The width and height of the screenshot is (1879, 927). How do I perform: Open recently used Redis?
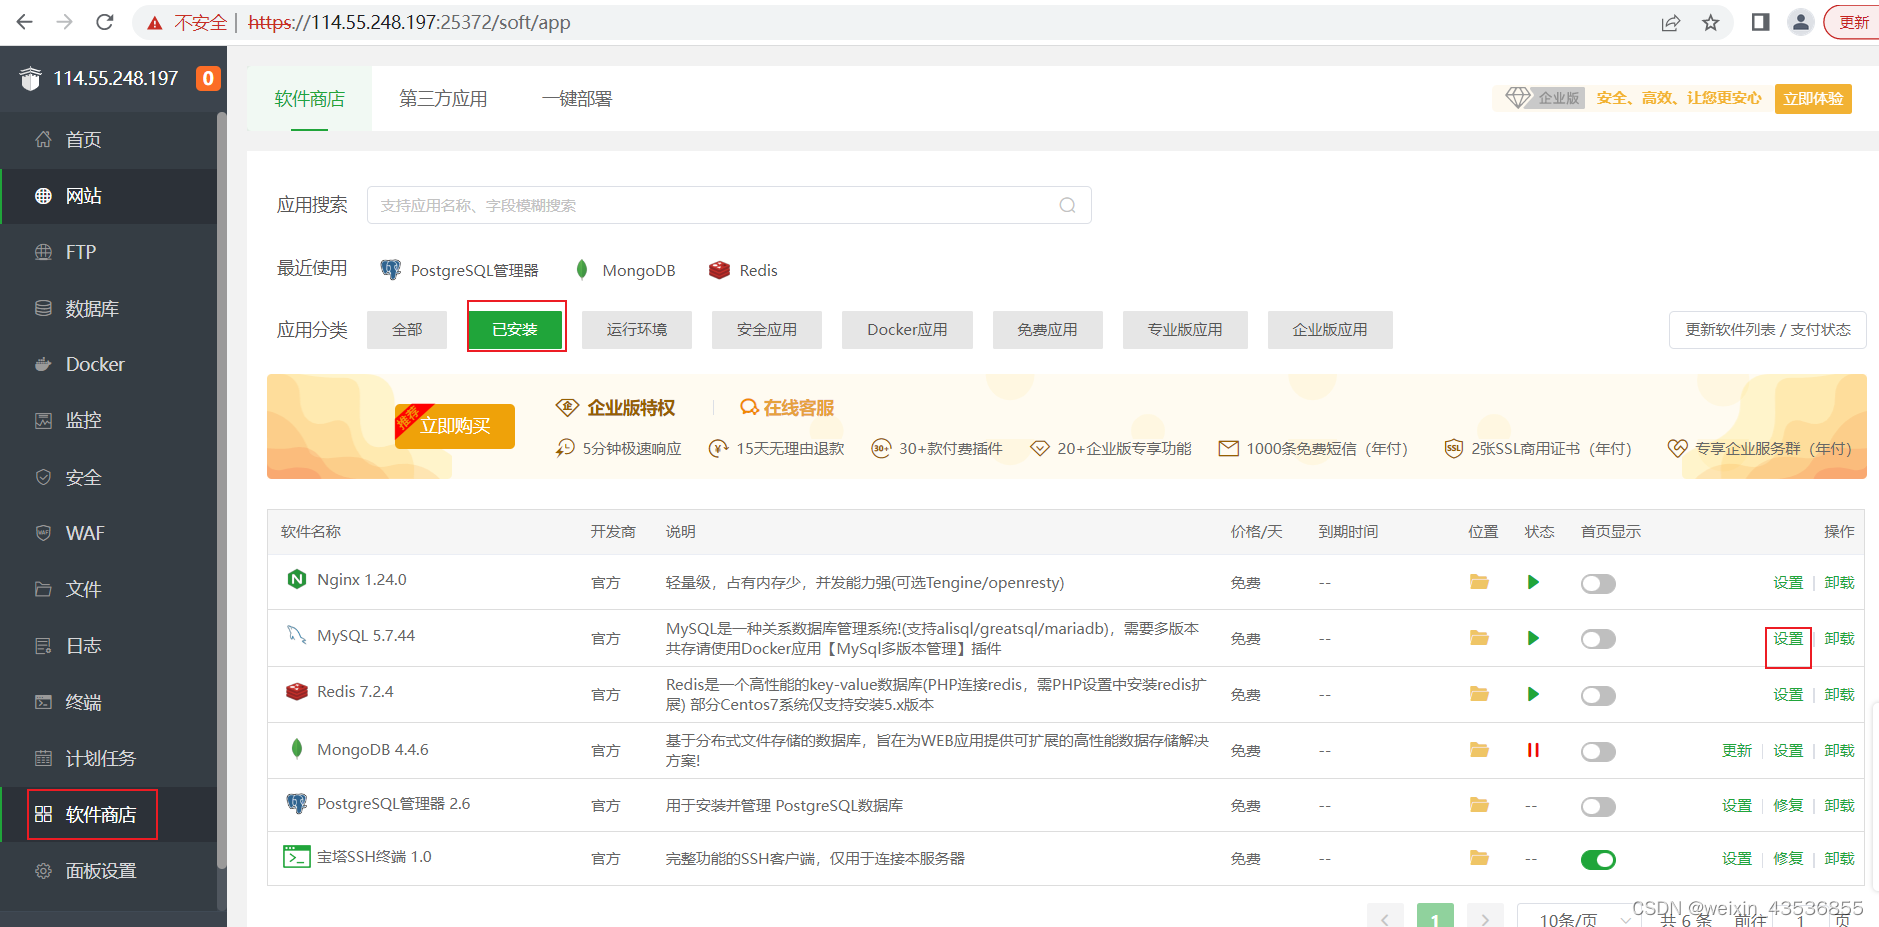pos(743,270)
